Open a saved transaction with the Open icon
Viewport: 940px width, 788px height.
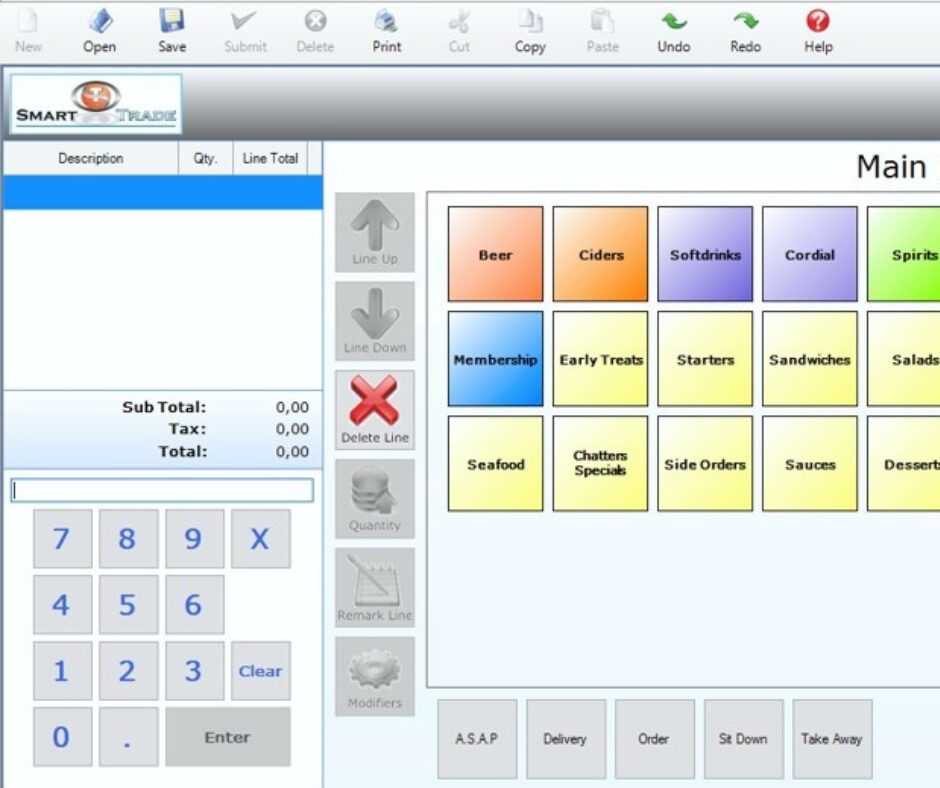point(98,30)
